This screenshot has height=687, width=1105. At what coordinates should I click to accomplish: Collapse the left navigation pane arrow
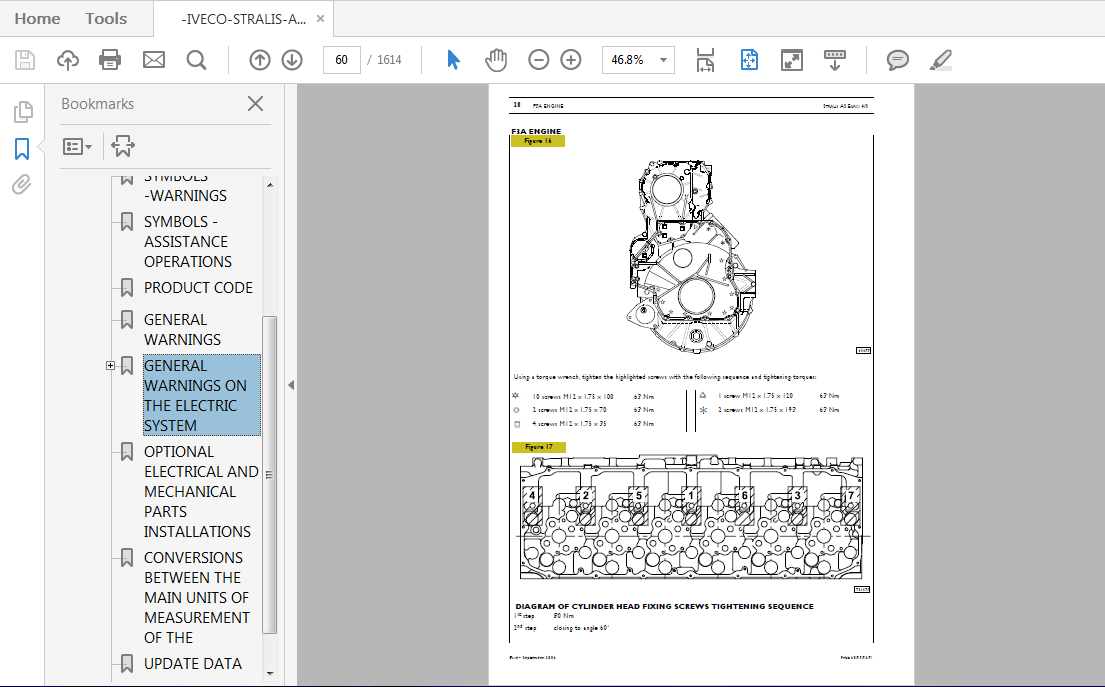tap(290, 385)
